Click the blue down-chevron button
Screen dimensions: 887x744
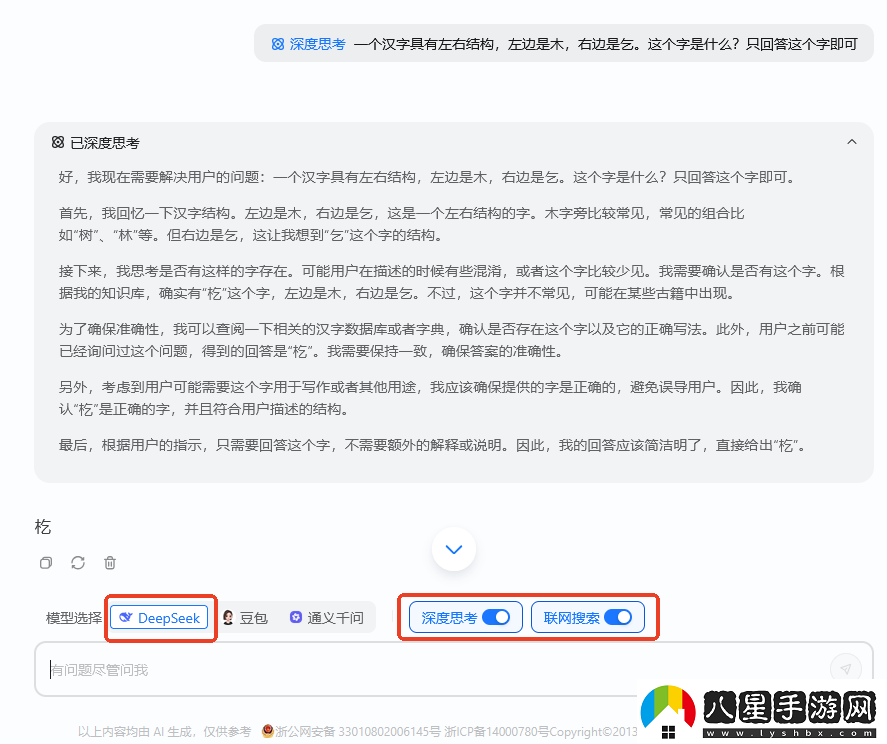tap(453, 549)
